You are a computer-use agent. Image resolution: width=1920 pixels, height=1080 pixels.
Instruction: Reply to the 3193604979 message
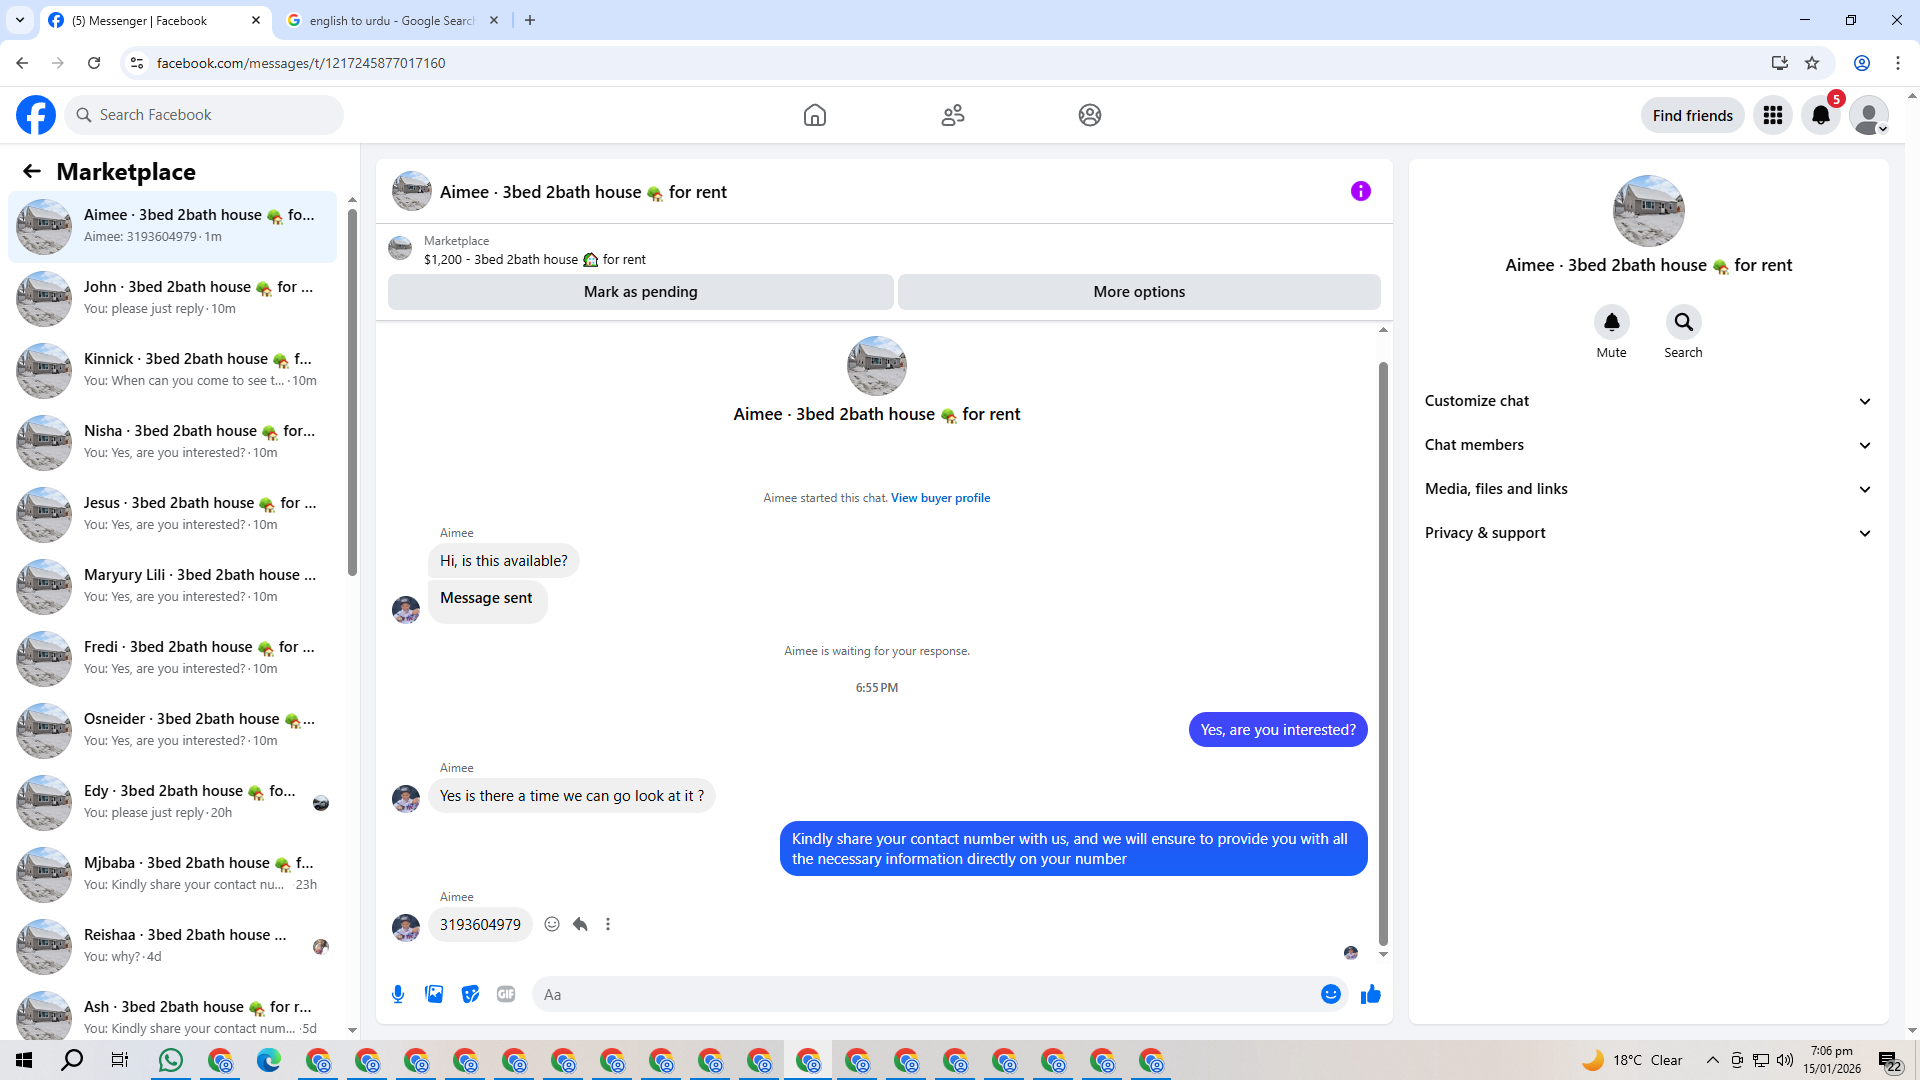coord(580,924)
